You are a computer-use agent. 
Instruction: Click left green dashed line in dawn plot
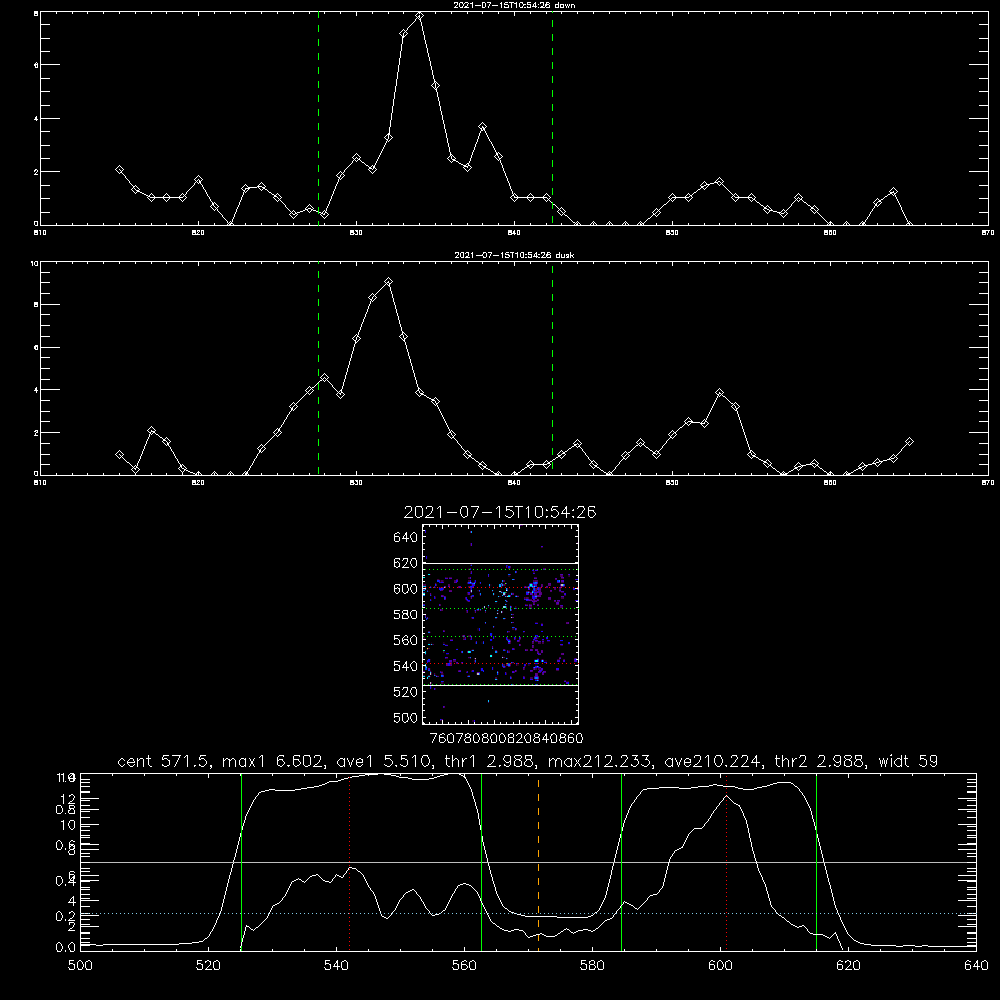tap(318, 118)
